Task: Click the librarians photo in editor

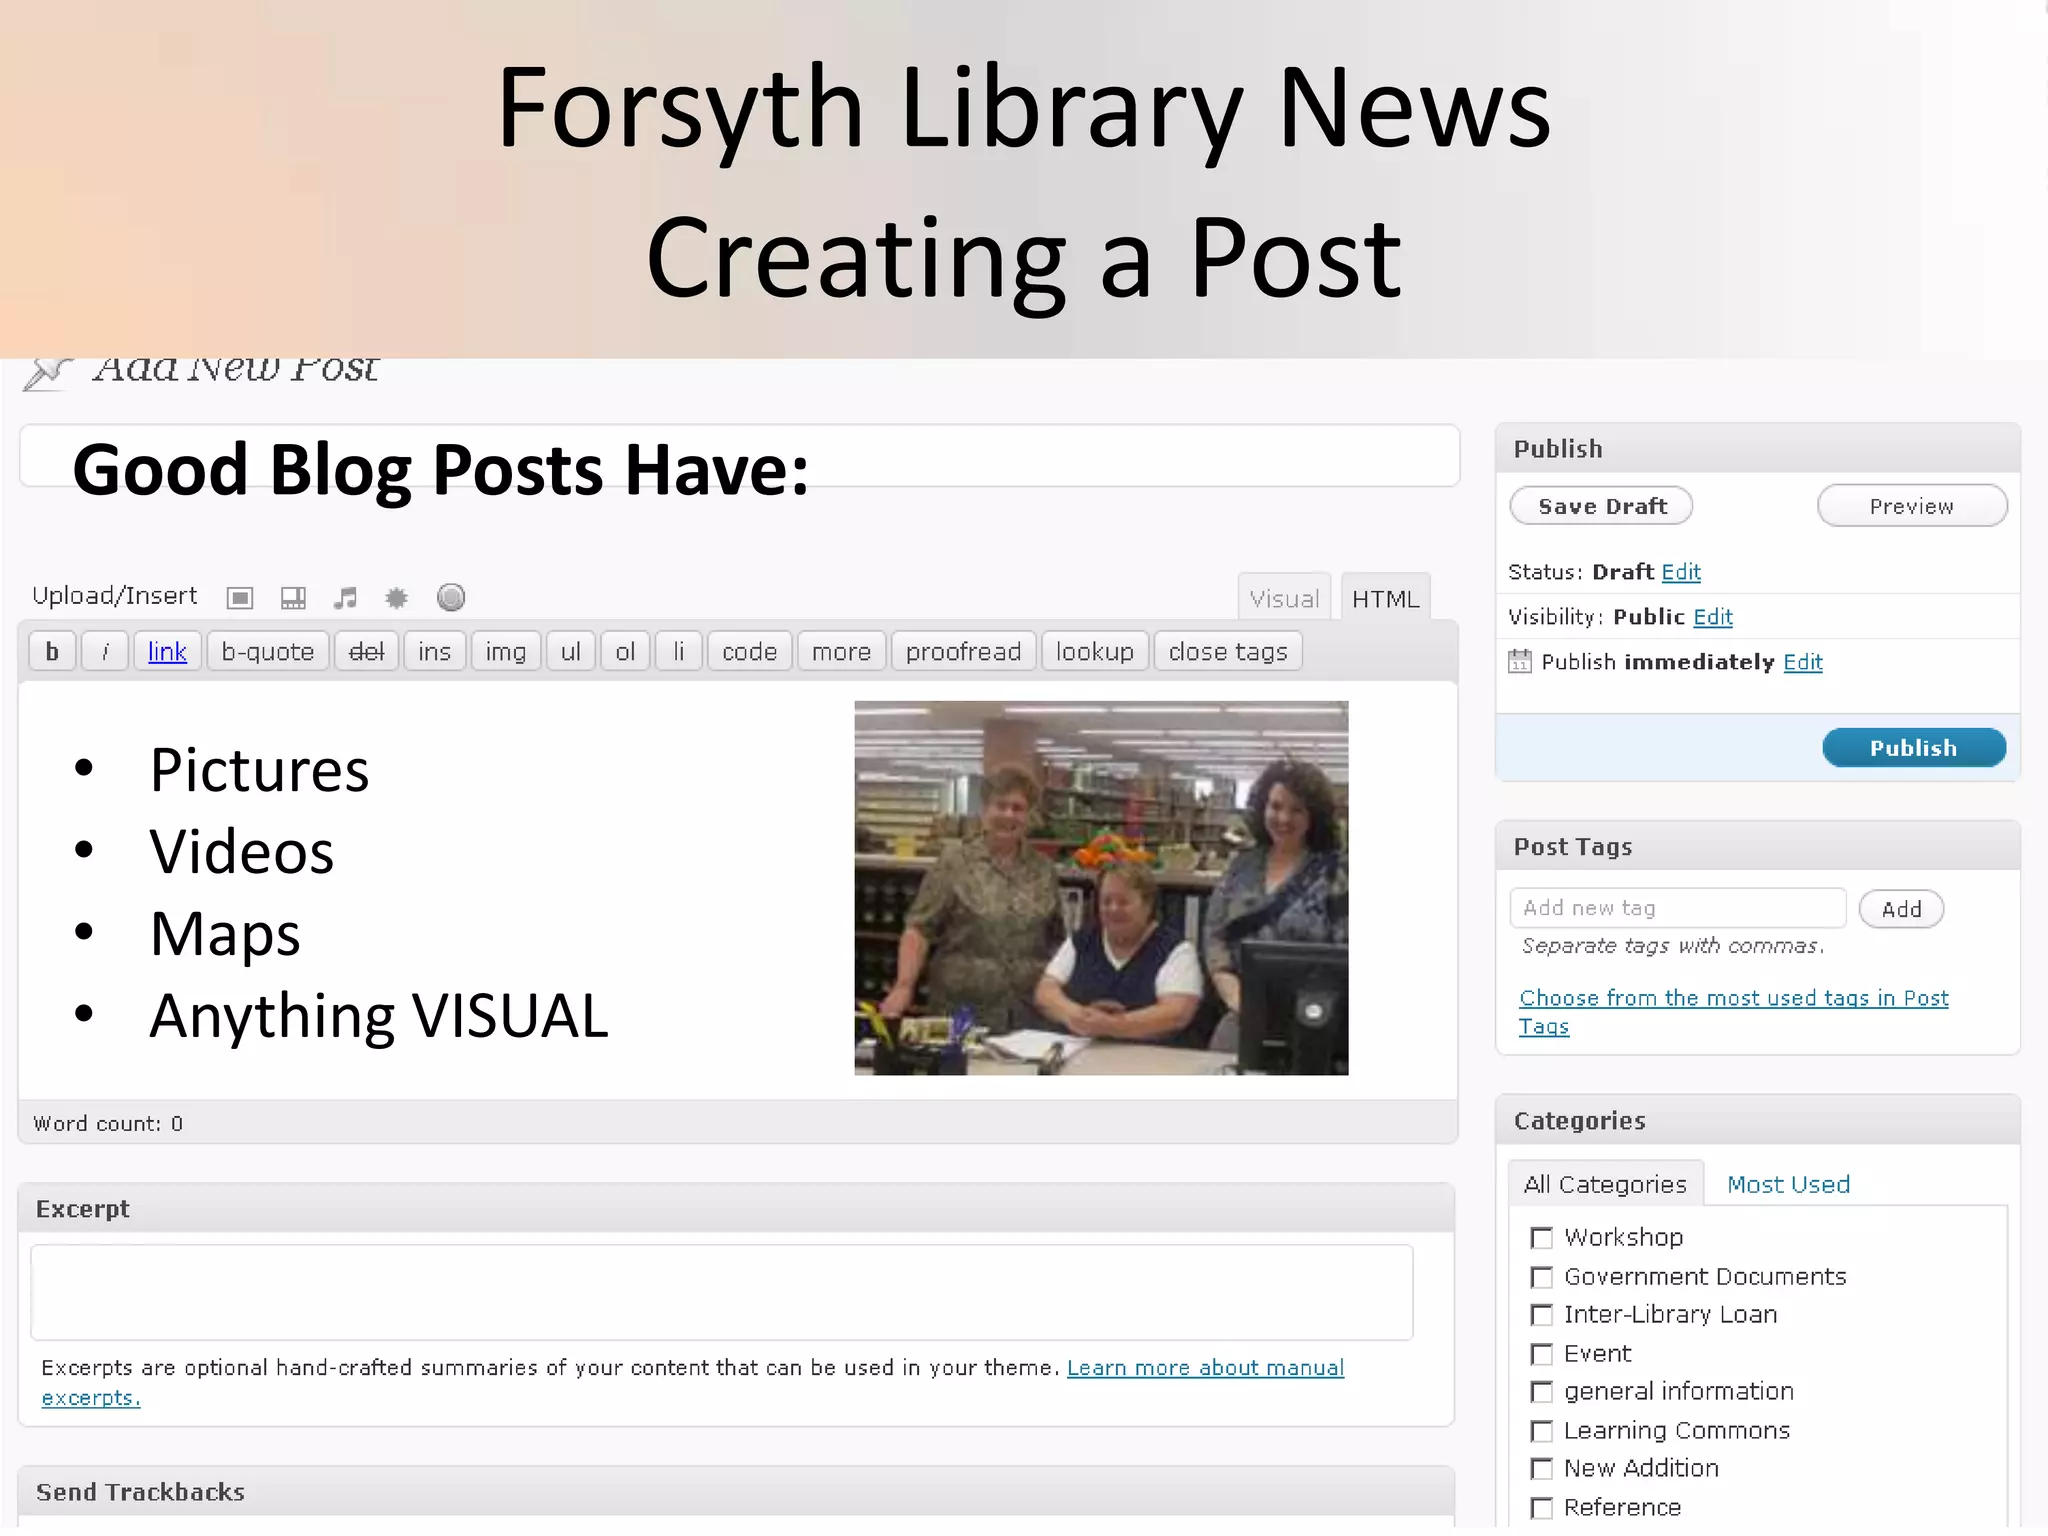Action: [1101, 888]
